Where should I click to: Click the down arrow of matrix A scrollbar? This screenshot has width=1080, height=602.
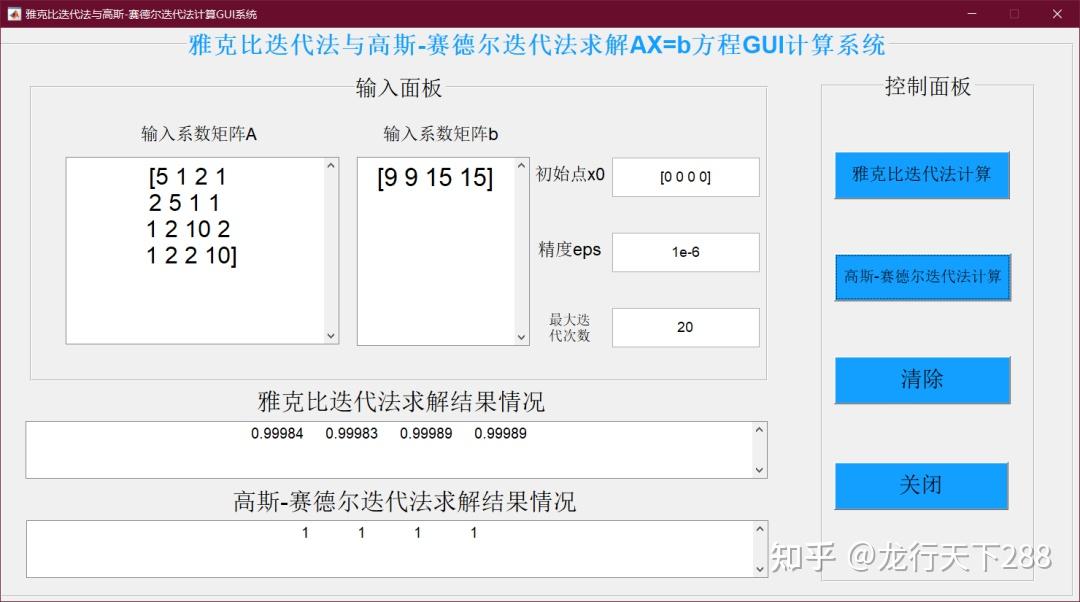point(330,337)
